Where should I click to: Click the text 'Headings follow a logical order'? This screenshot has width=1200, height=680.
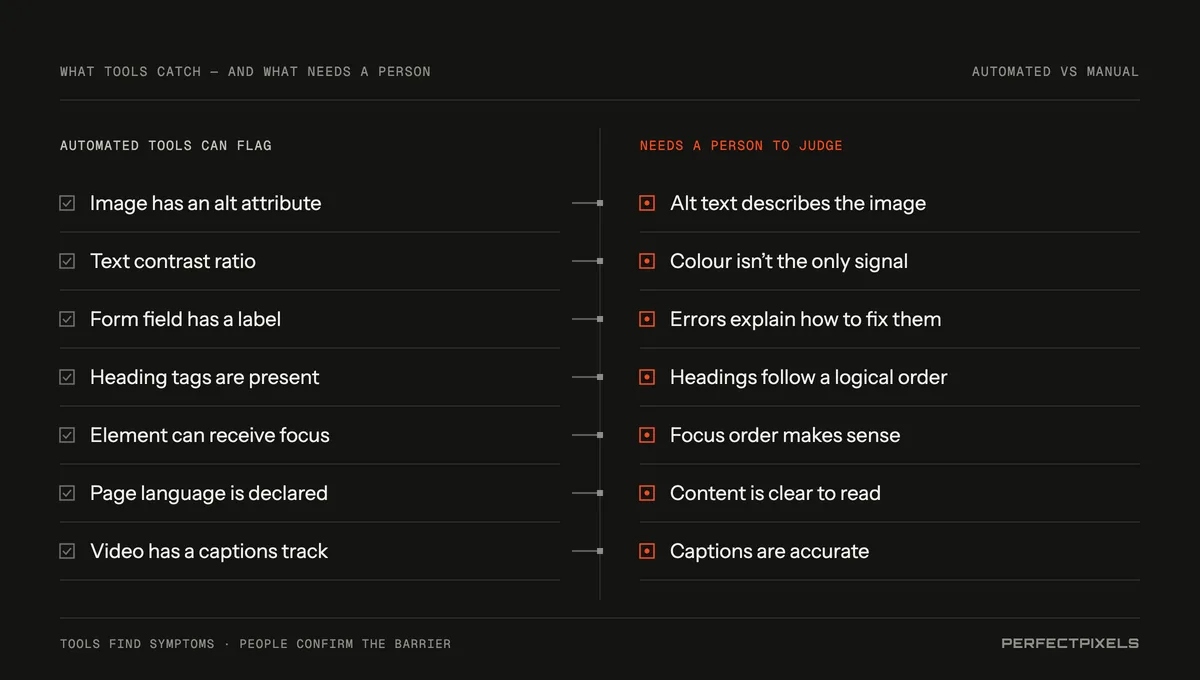point(808,378)
